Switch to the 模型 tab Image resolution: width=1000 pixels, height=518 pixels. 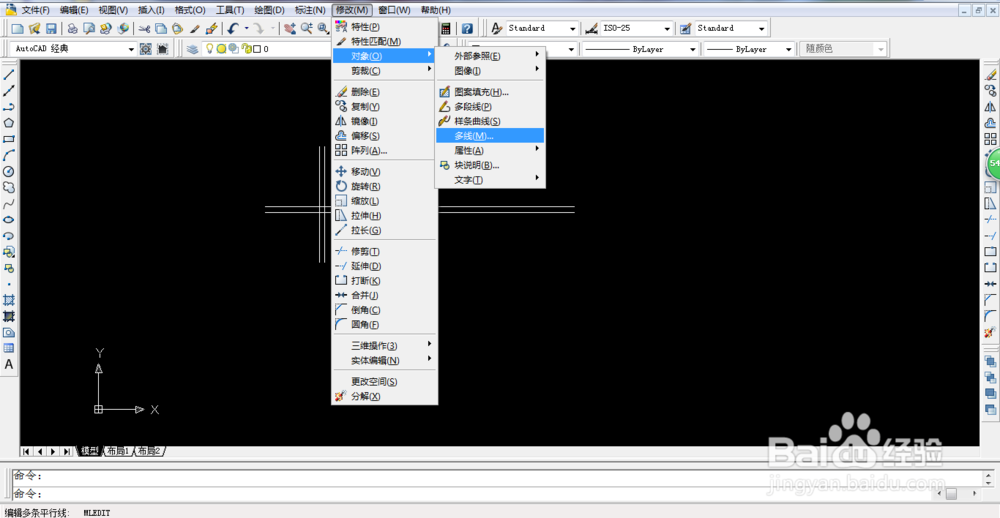[90, 451]
